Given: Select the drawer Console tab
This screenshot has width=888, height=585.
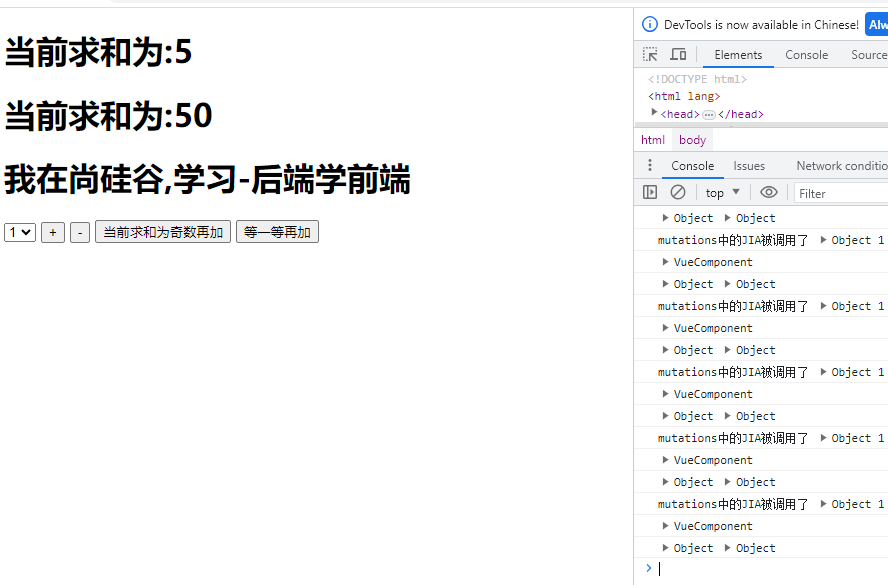Looking at the screenshot, I should pos(693,166).
